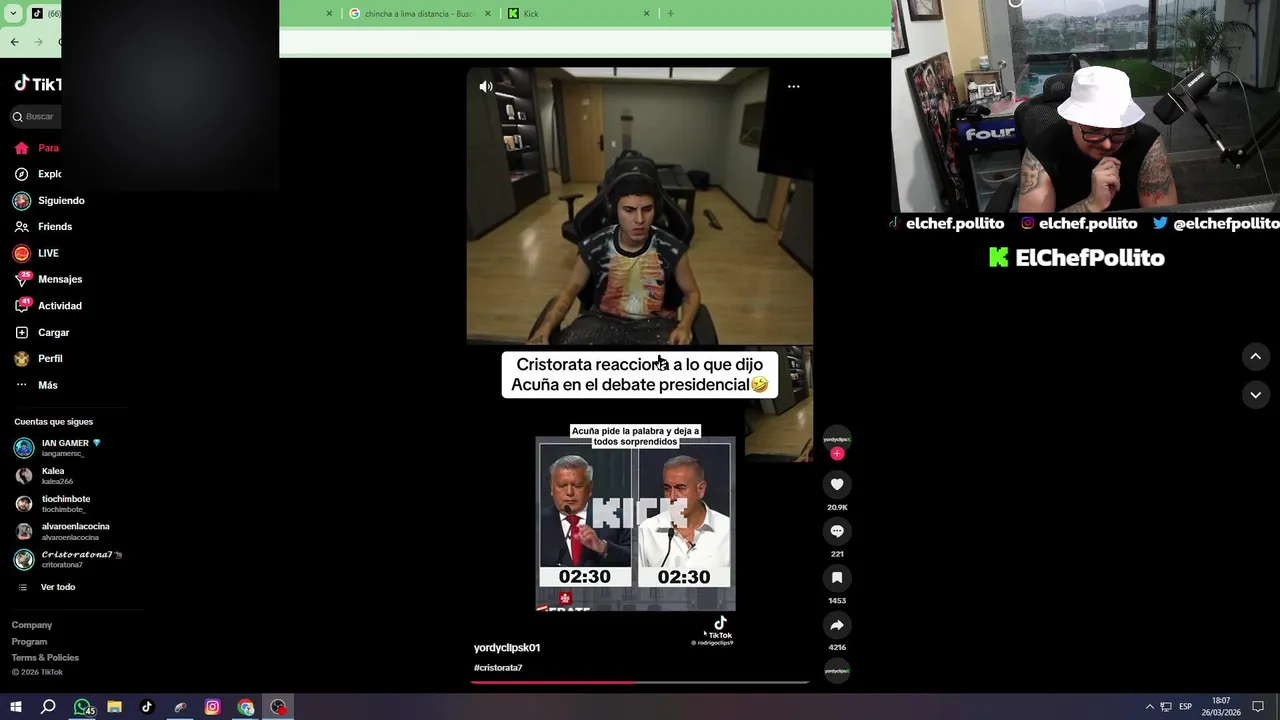Open Kalea followed account
The image size is (1280, 720).
tap(44, 475)
